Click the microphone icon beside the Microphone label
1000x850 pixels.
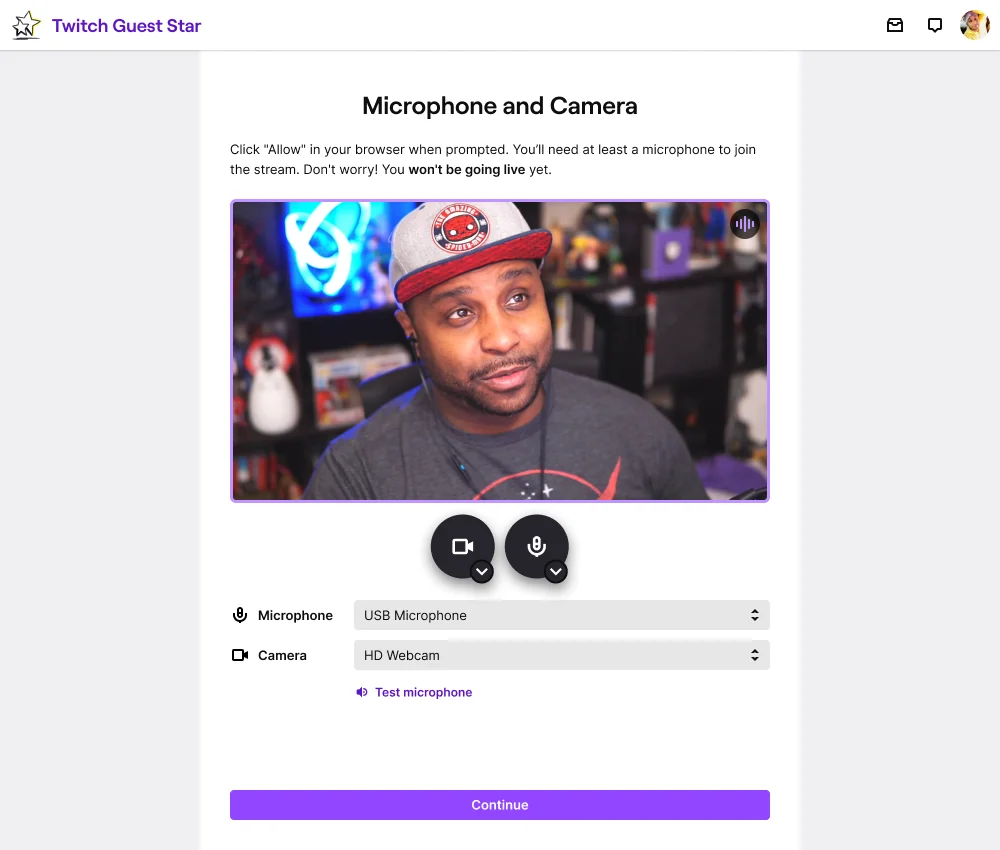point(240,615)
